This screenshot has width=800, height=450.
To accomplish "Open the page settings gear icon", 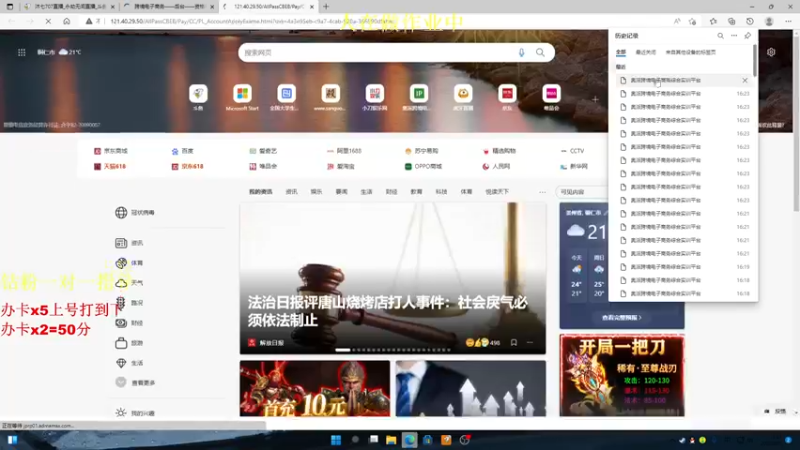I will (771, 52).
